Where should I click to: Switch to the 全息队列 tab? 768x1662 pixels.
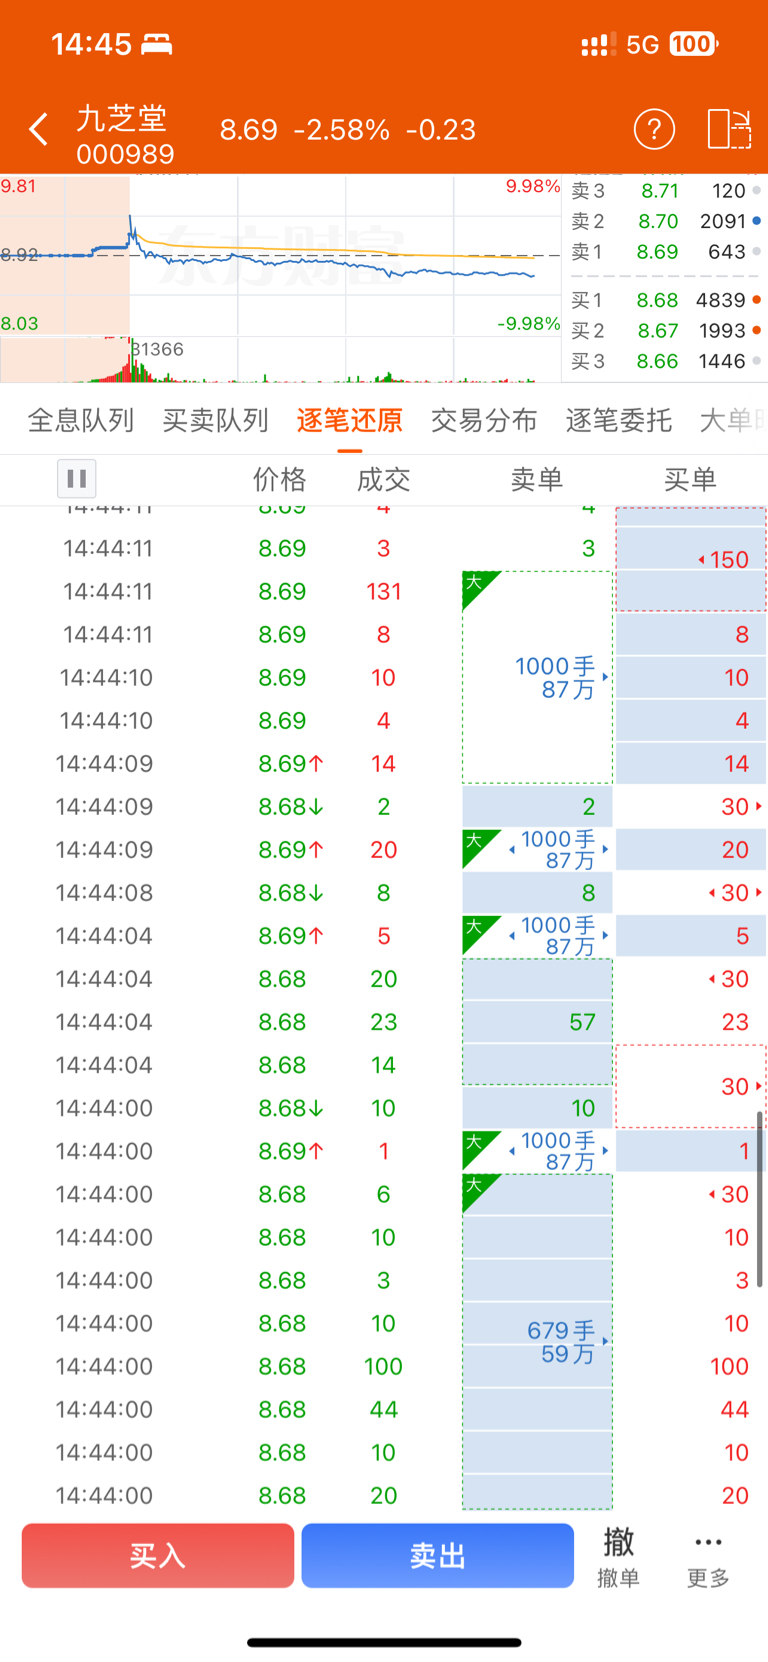(x=81, y=420)
